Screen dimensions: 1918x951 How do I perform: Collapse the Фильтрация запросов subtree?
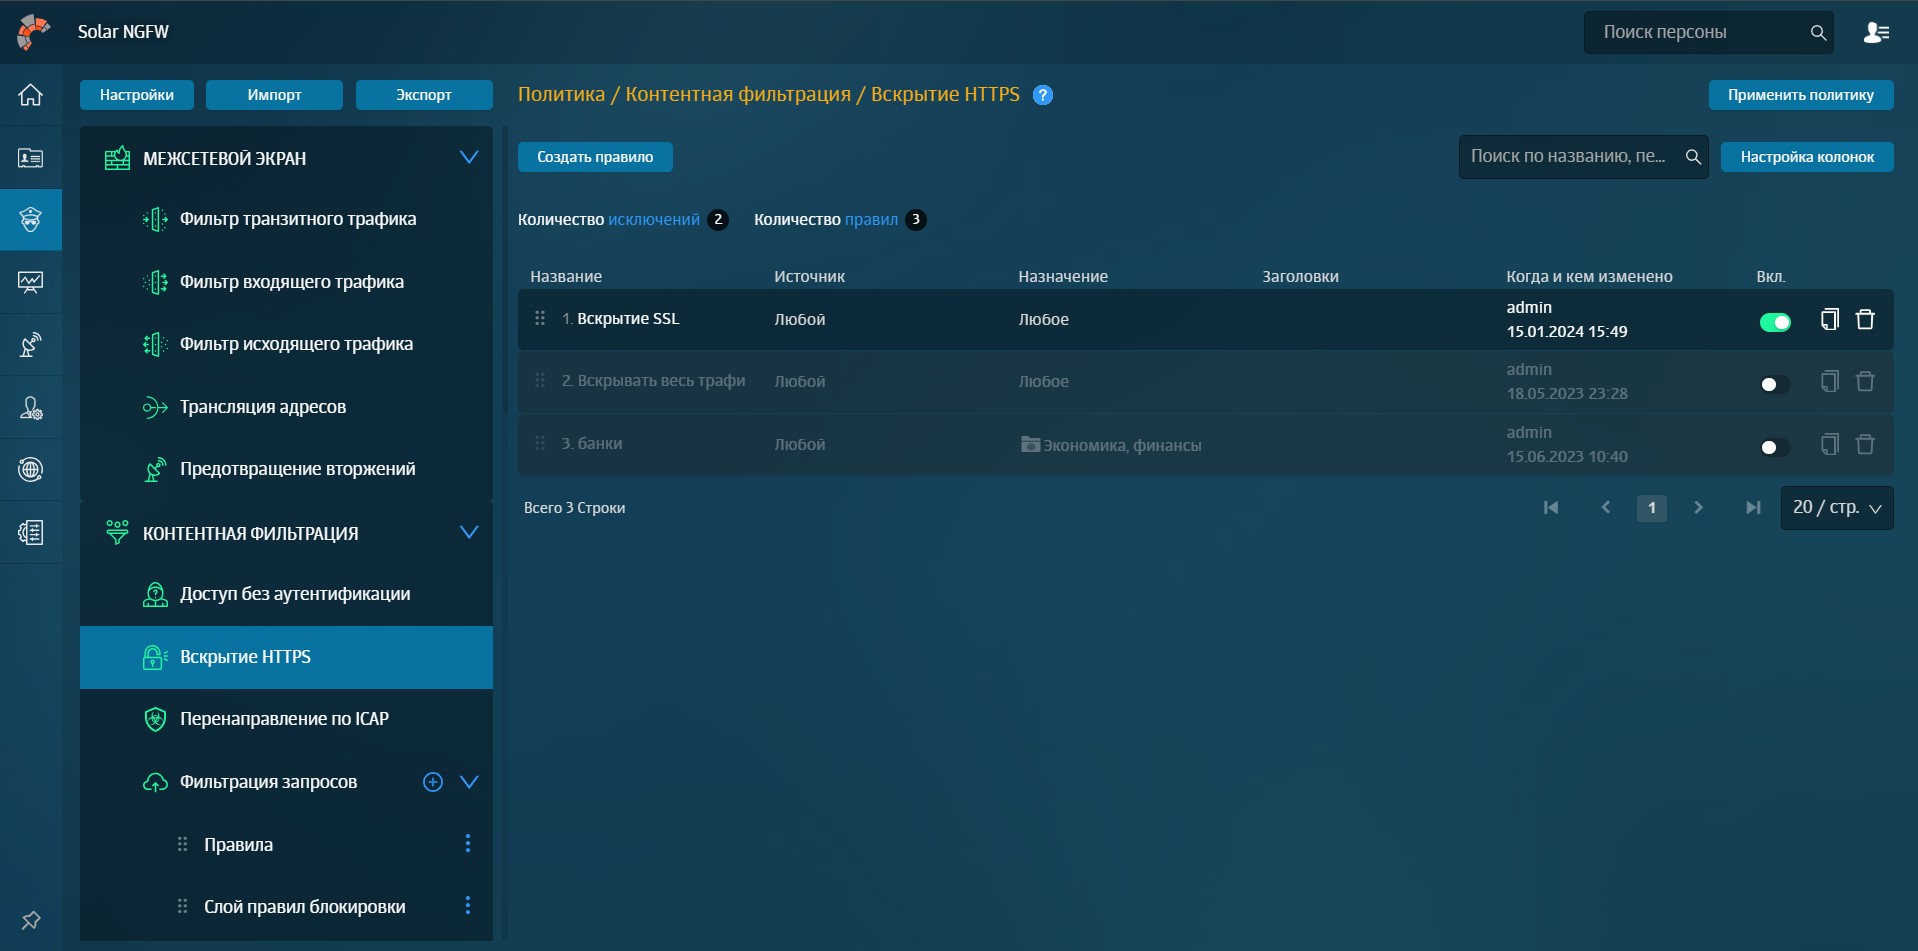pos(469,782)
